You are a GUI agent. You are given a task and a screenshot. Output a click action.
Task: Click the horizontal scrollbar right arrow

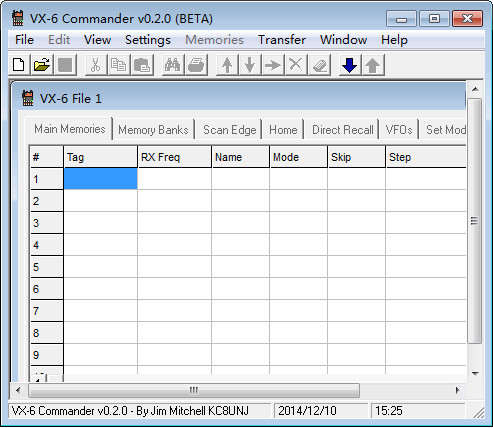coord(458,390)
